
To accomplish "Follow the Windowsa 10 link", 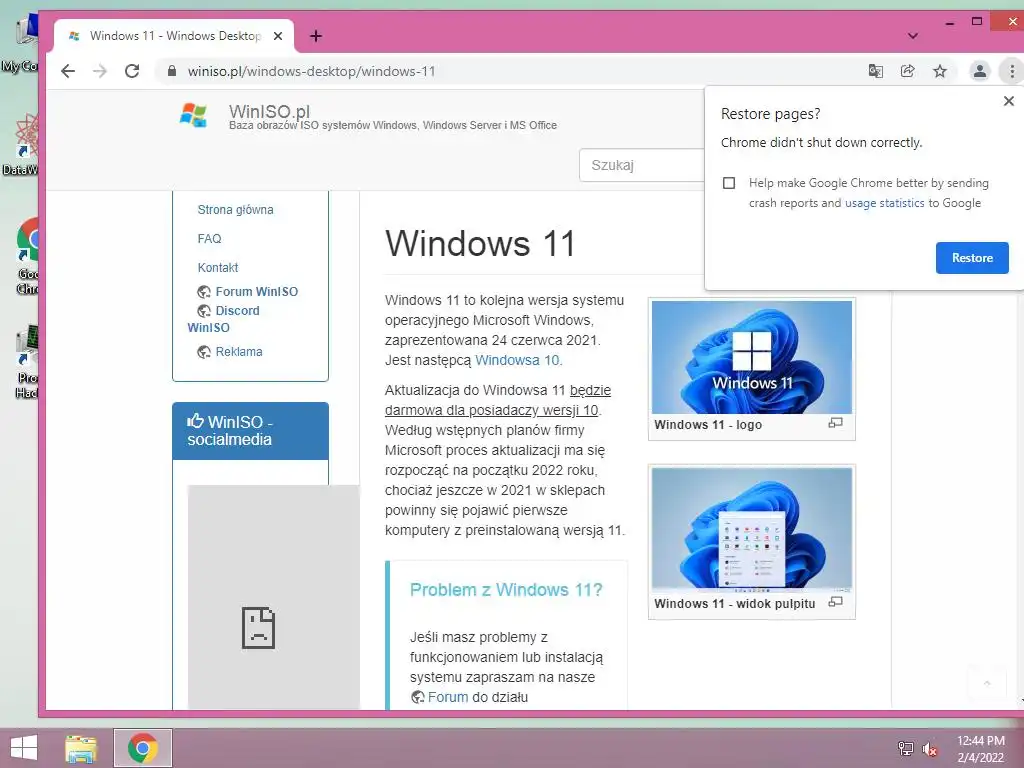I will click(517, 360).
